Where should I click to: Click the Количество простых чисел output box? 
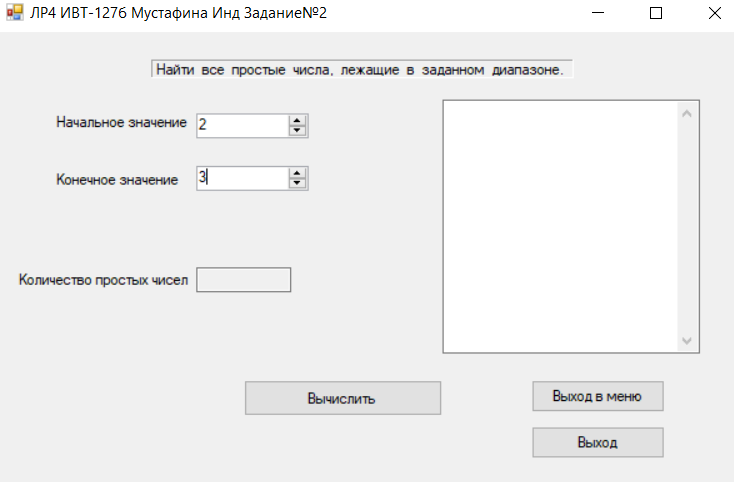(243, 280)
